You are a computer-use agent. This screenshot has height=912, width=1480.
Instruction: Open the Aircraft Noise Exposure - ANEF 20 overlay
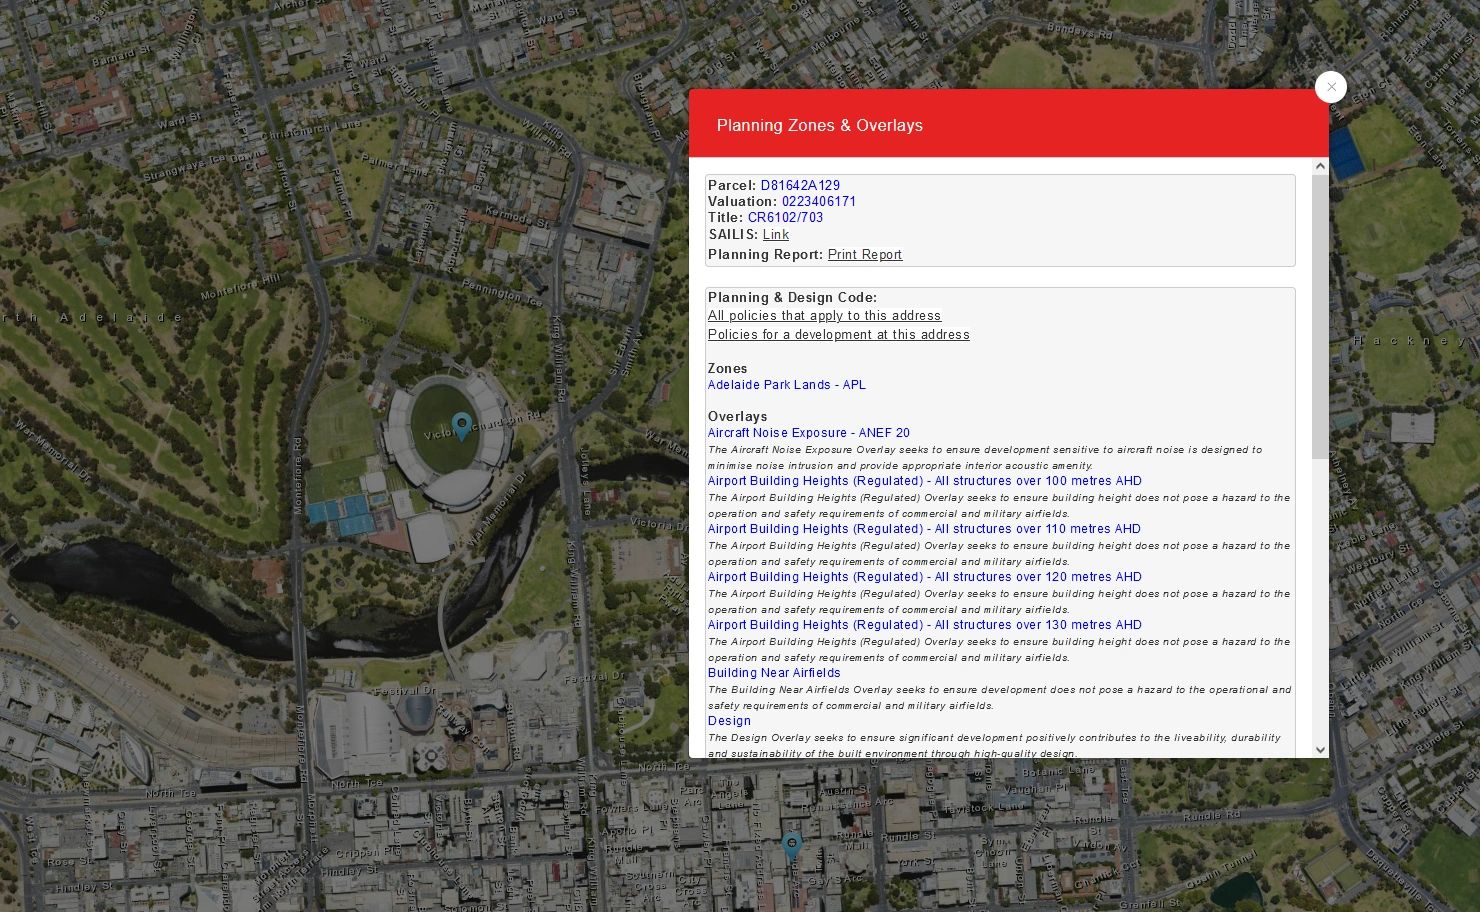(x=808, y=432)
